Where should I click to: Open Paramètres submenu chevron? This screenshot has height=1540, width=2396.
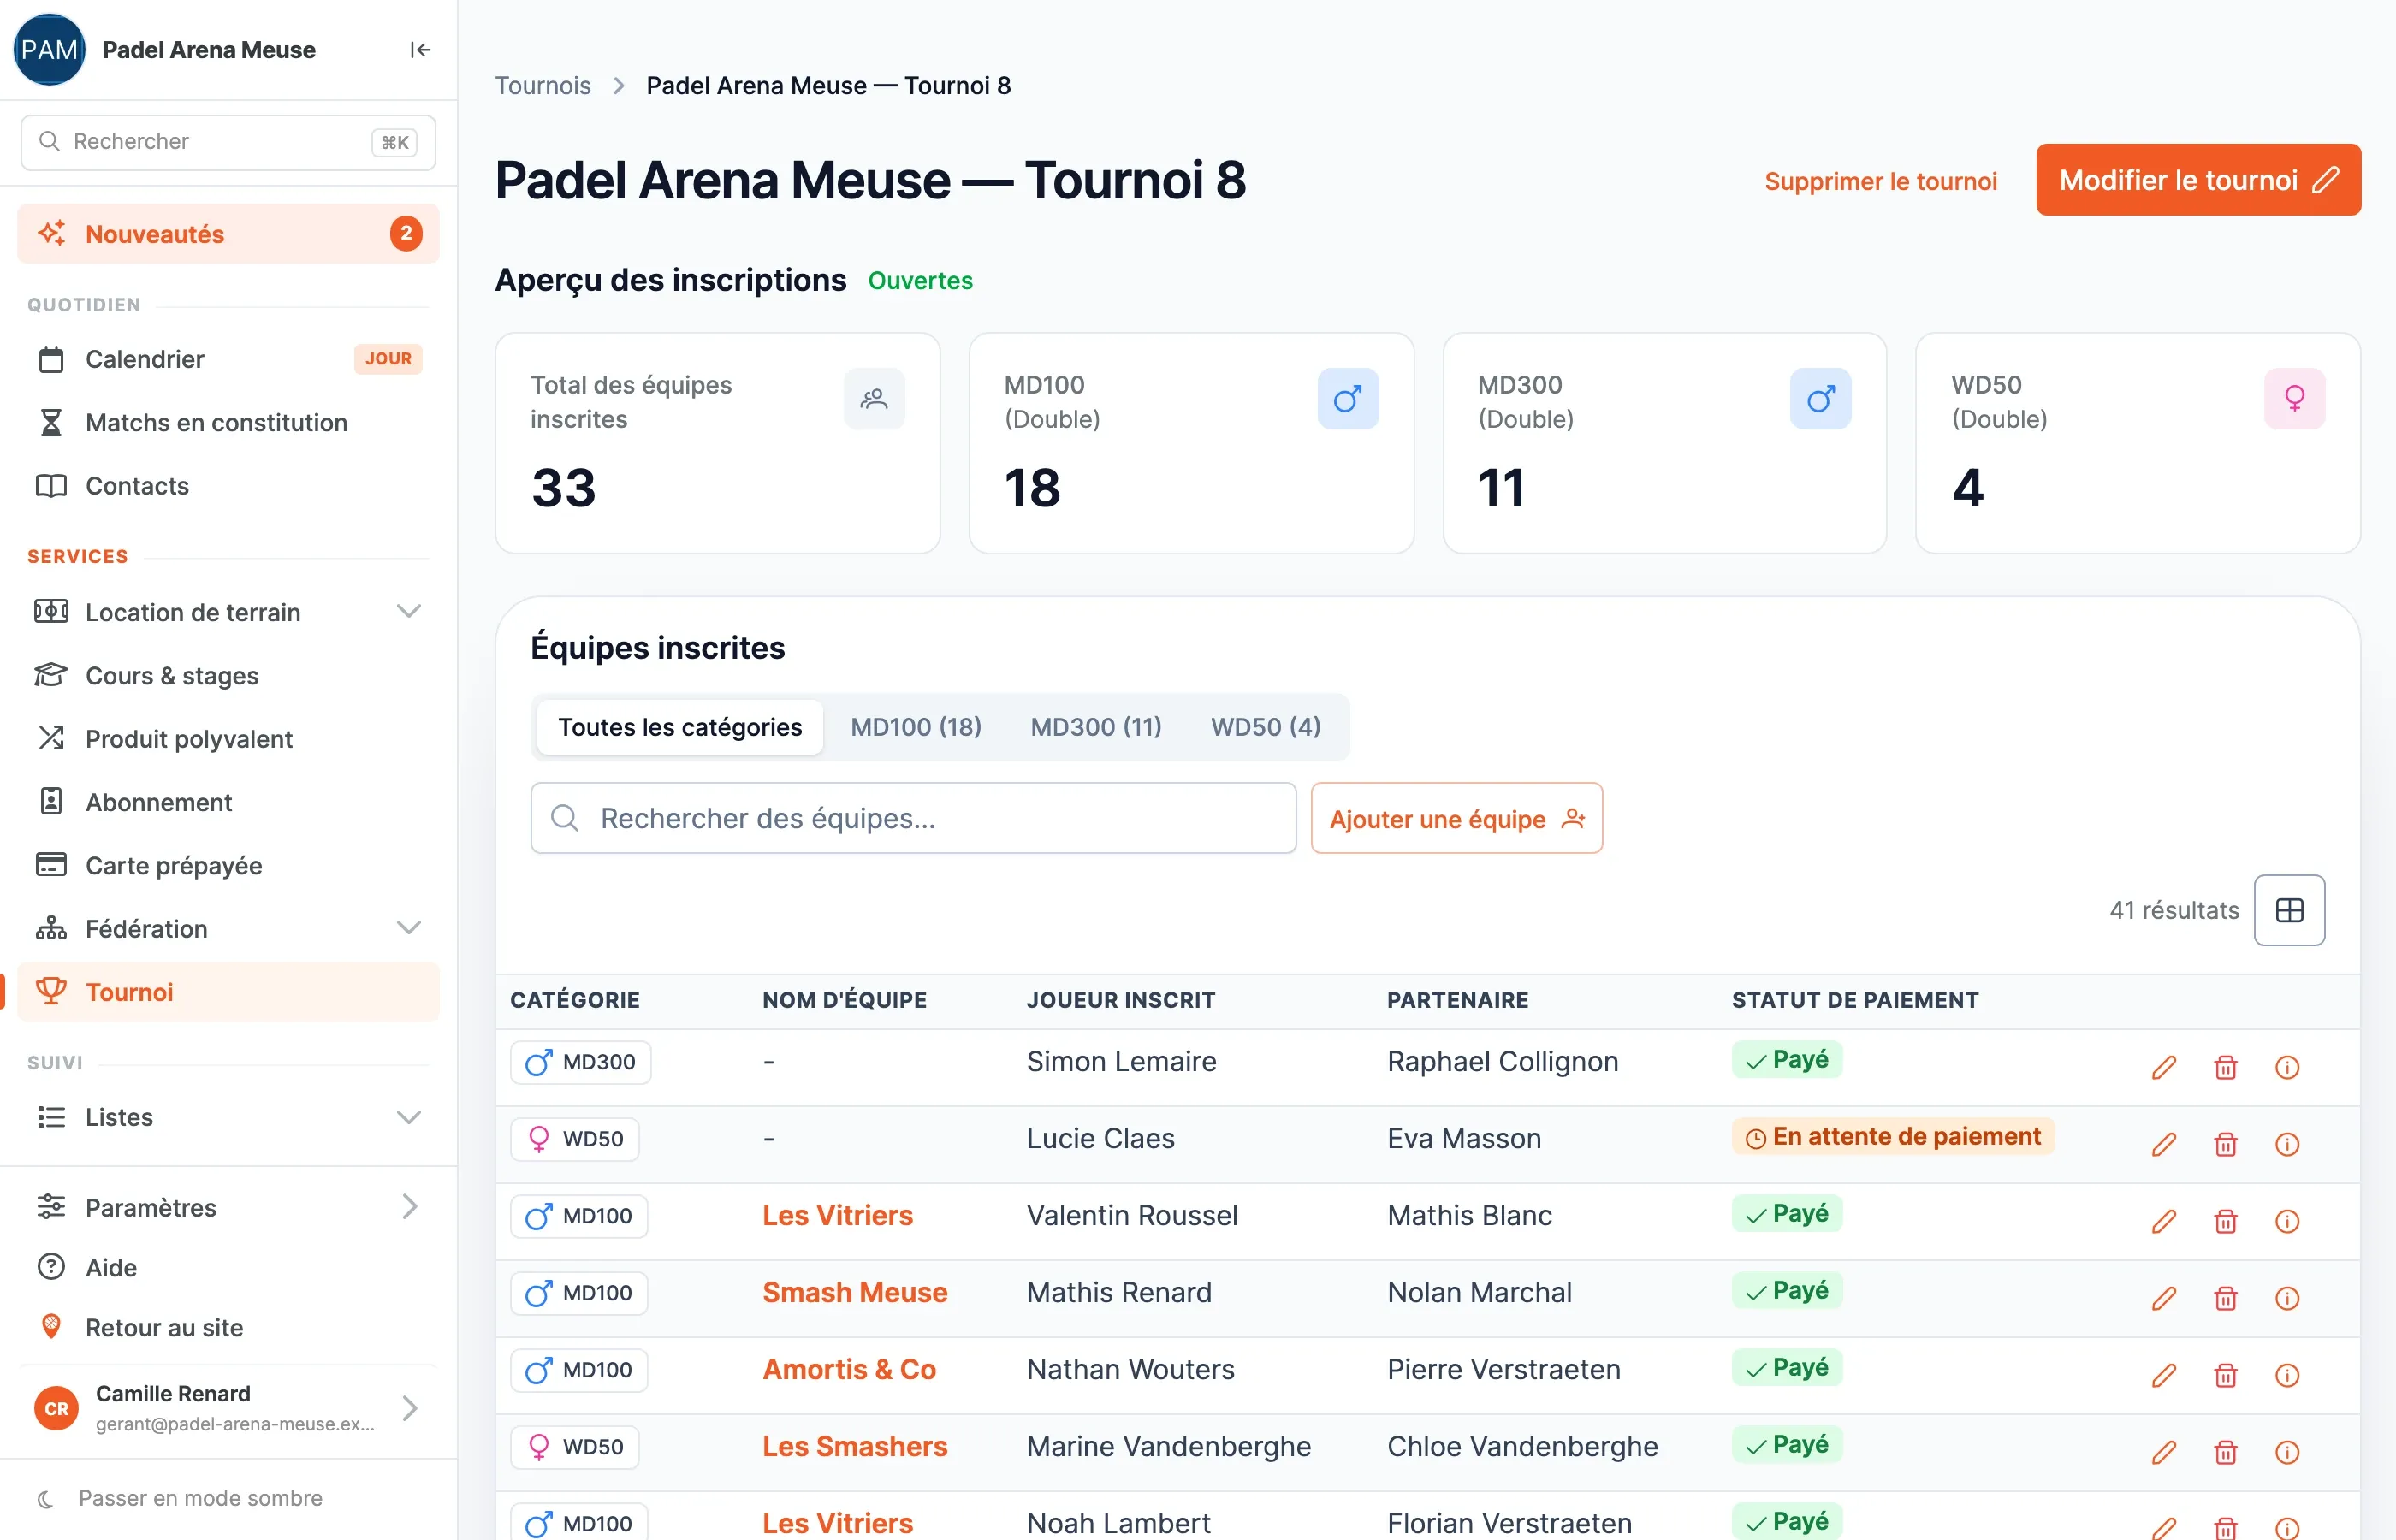[408, 1207]
